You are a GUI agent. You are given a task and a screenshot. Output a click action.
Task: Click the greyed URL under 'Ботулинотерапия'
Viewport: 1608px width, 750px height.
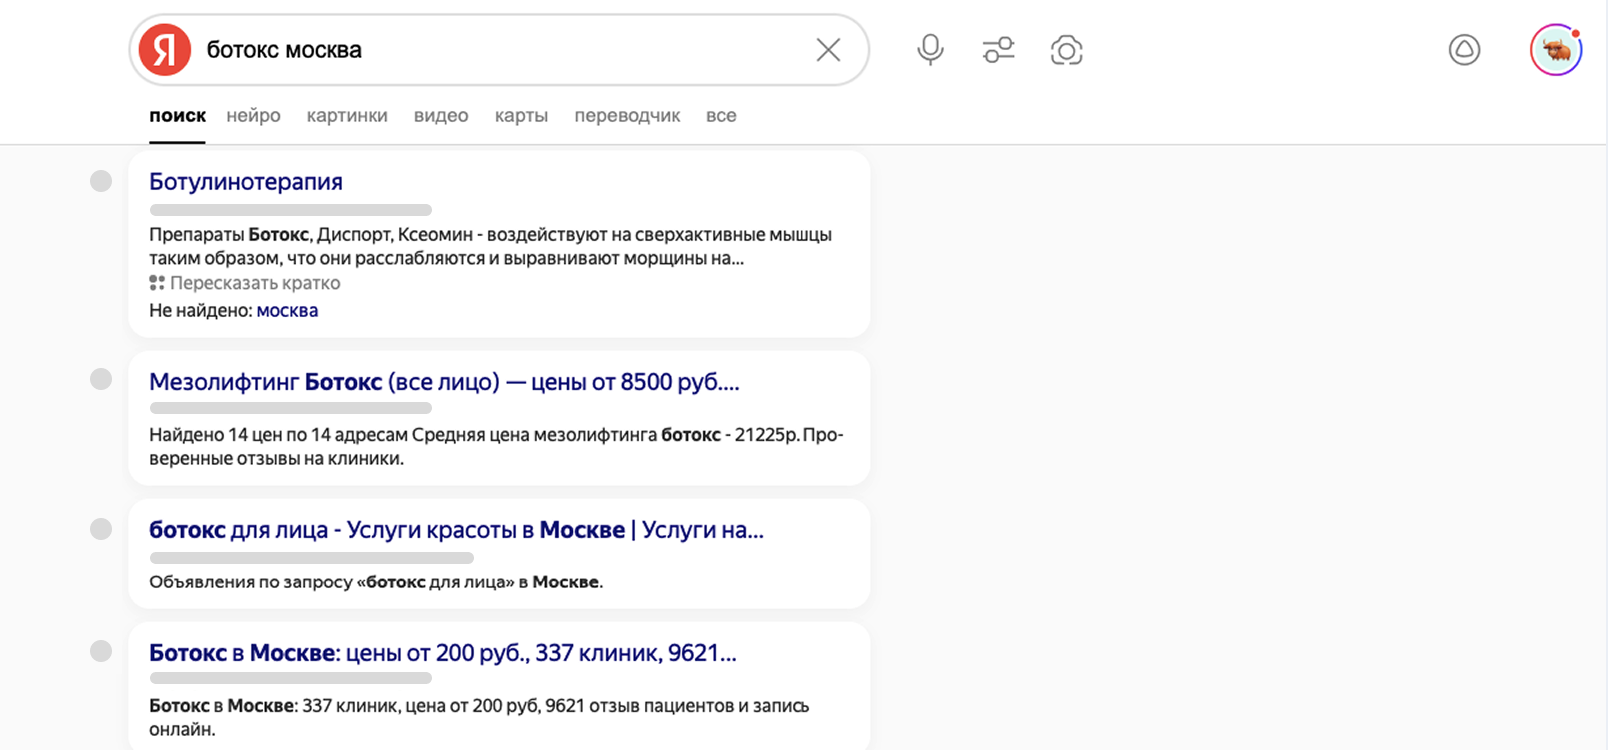point(291,210)
